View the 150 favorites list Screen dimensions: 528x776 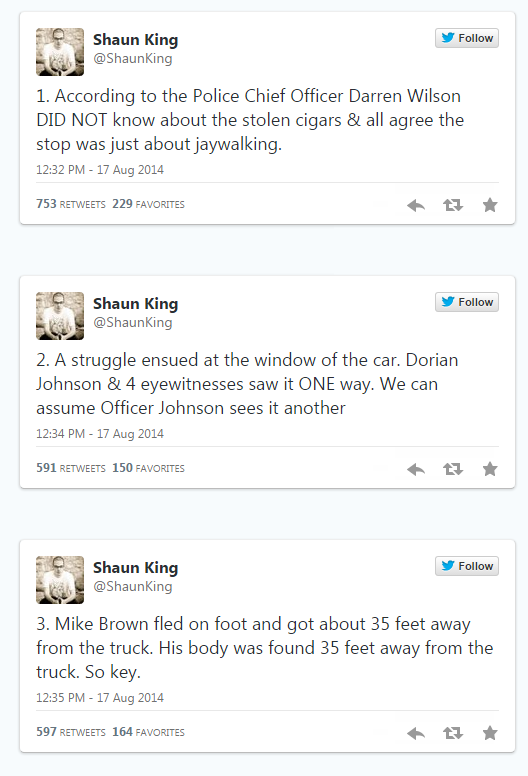148,468
